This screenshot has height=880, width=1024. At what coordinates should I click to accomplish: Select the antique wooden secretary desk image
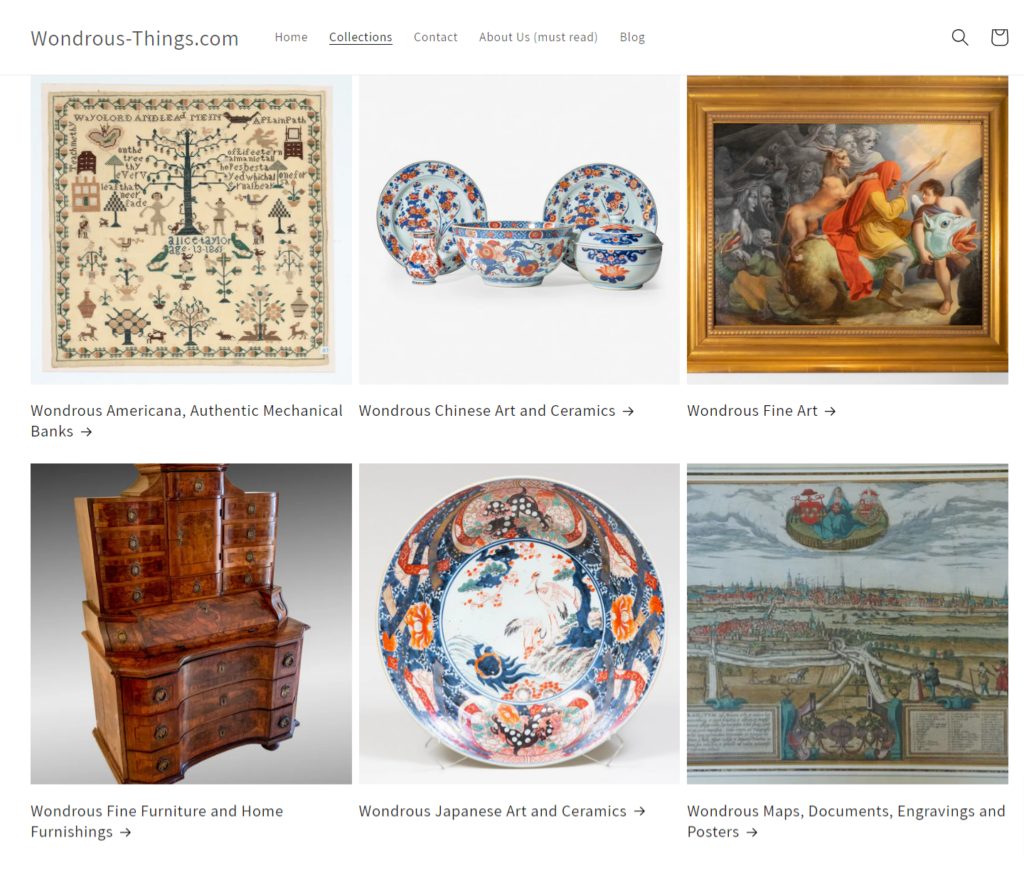pos(191,623)
